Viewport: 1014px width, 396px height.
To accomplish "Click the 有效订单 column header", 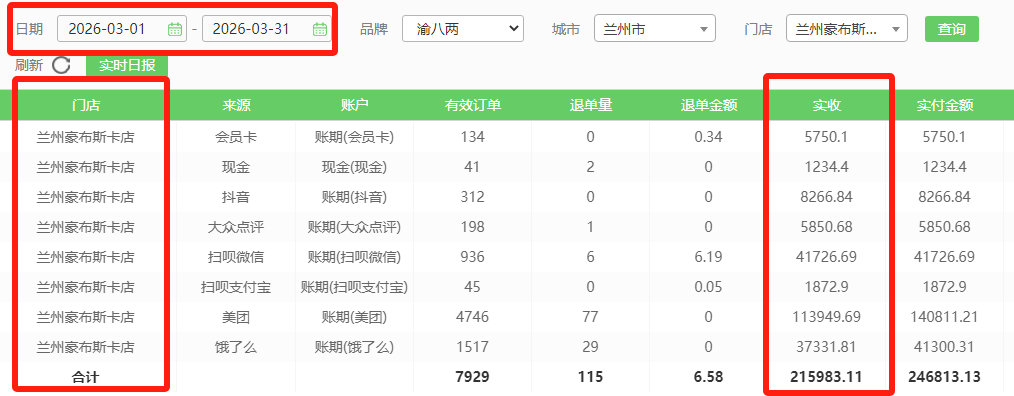I will coord(472,105).
